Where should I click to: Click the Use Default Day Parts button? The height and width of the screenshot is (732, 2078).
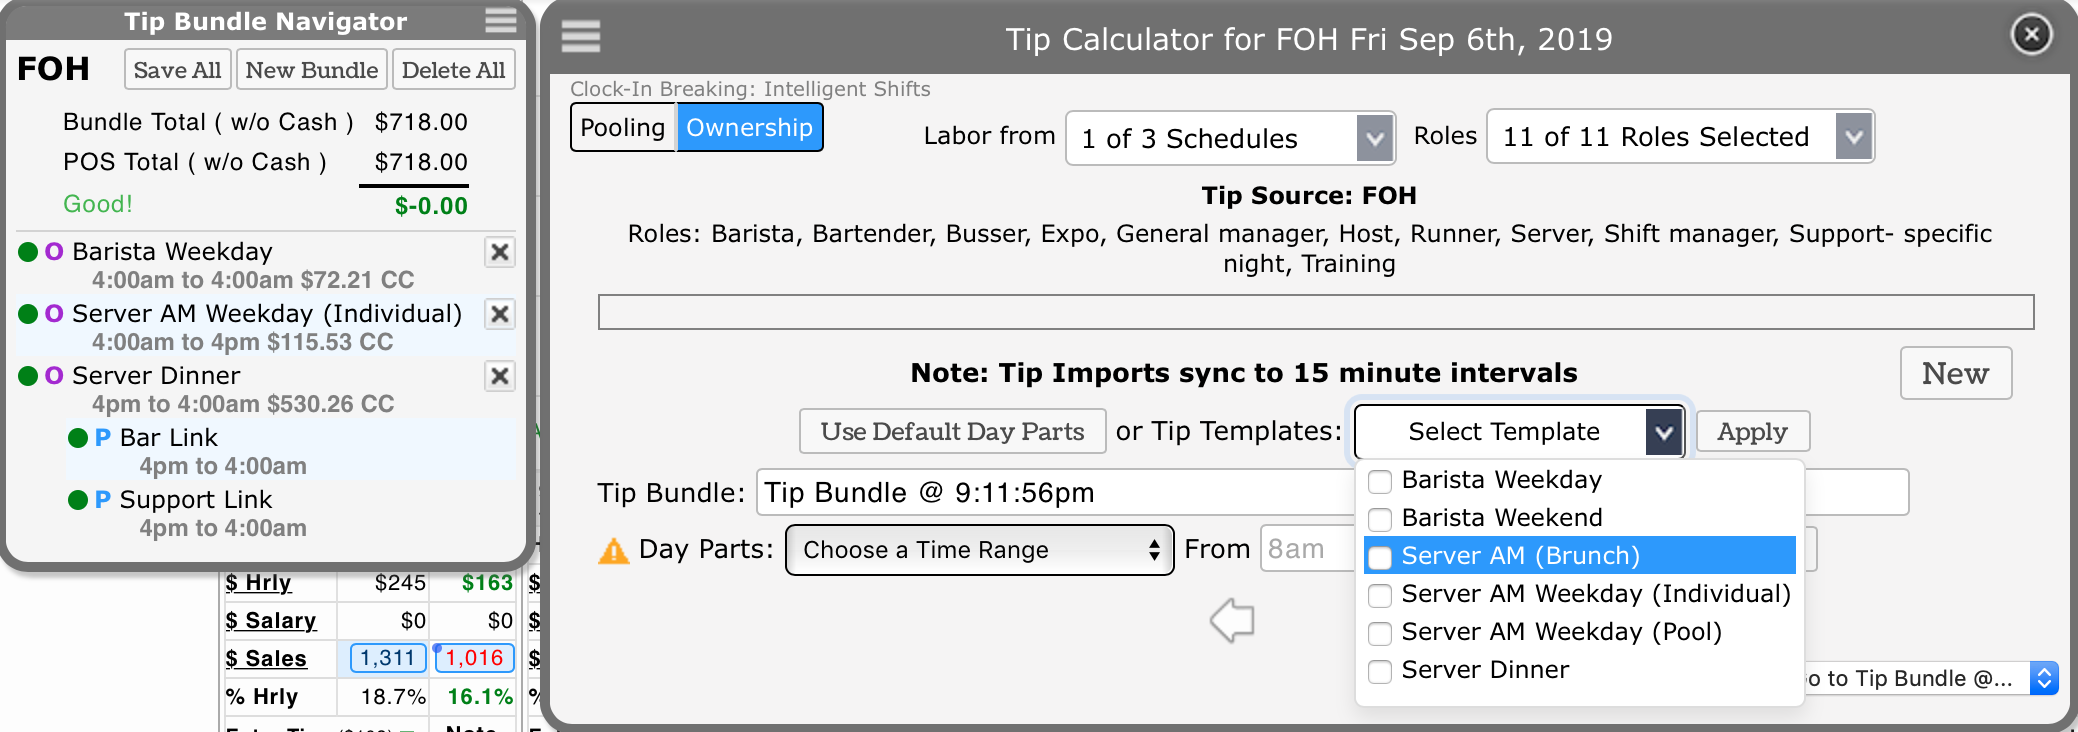point(952,431)
